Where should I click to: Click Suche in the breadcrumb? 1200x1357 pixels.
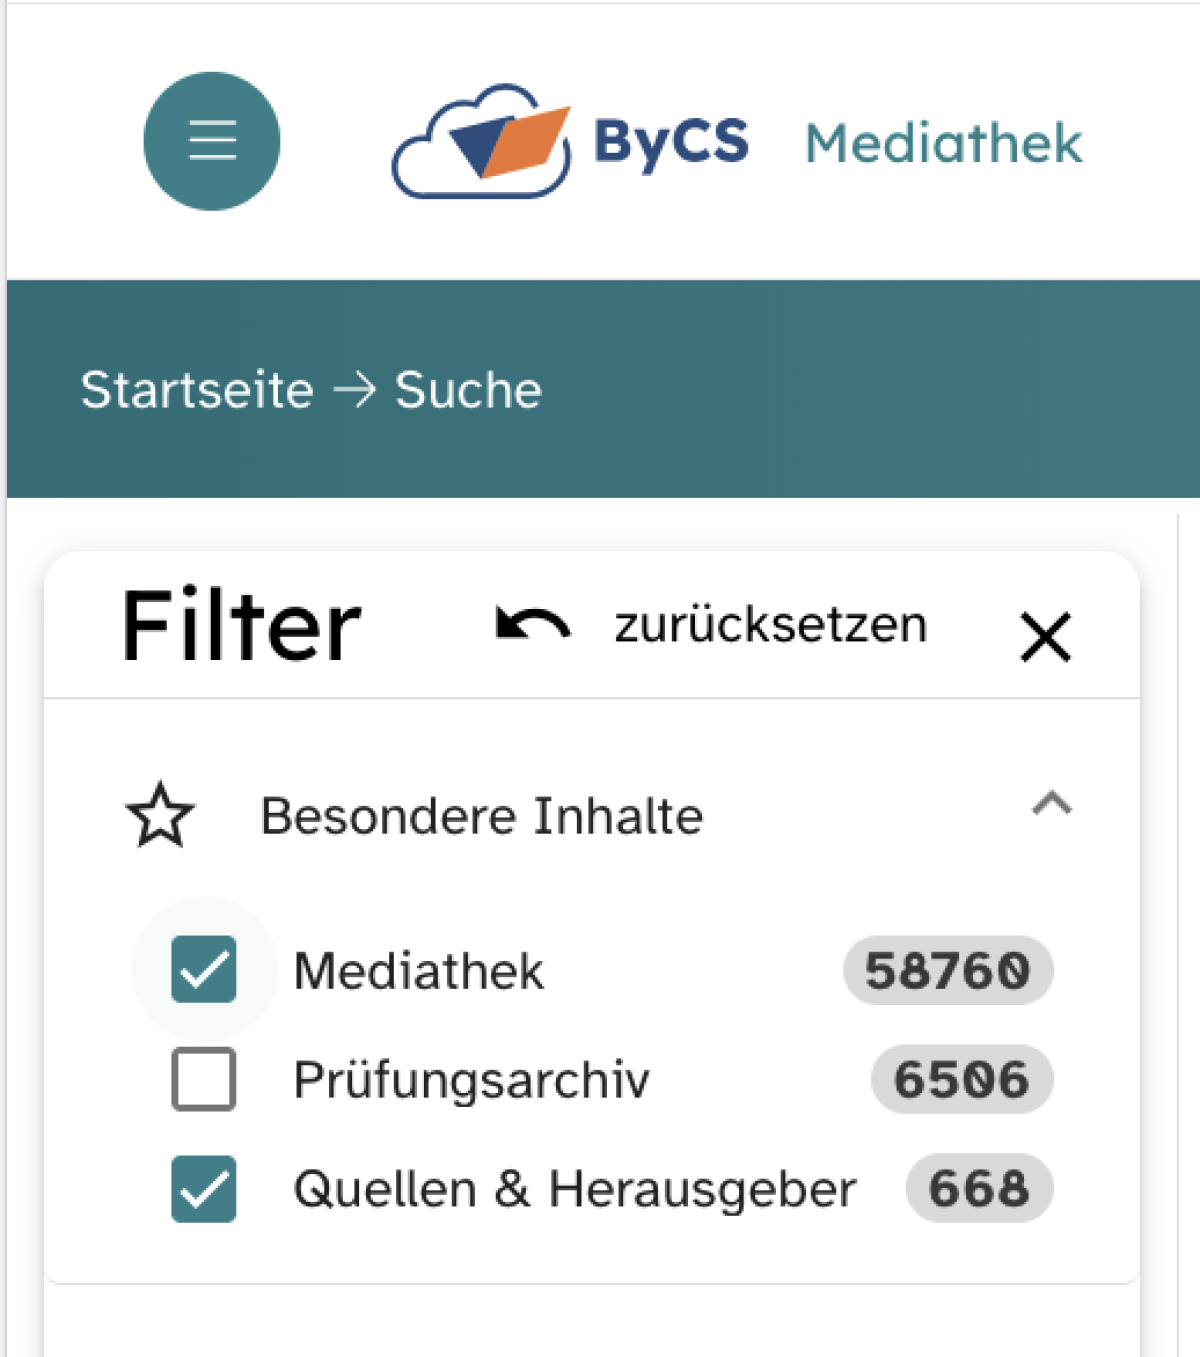point(468,390)
